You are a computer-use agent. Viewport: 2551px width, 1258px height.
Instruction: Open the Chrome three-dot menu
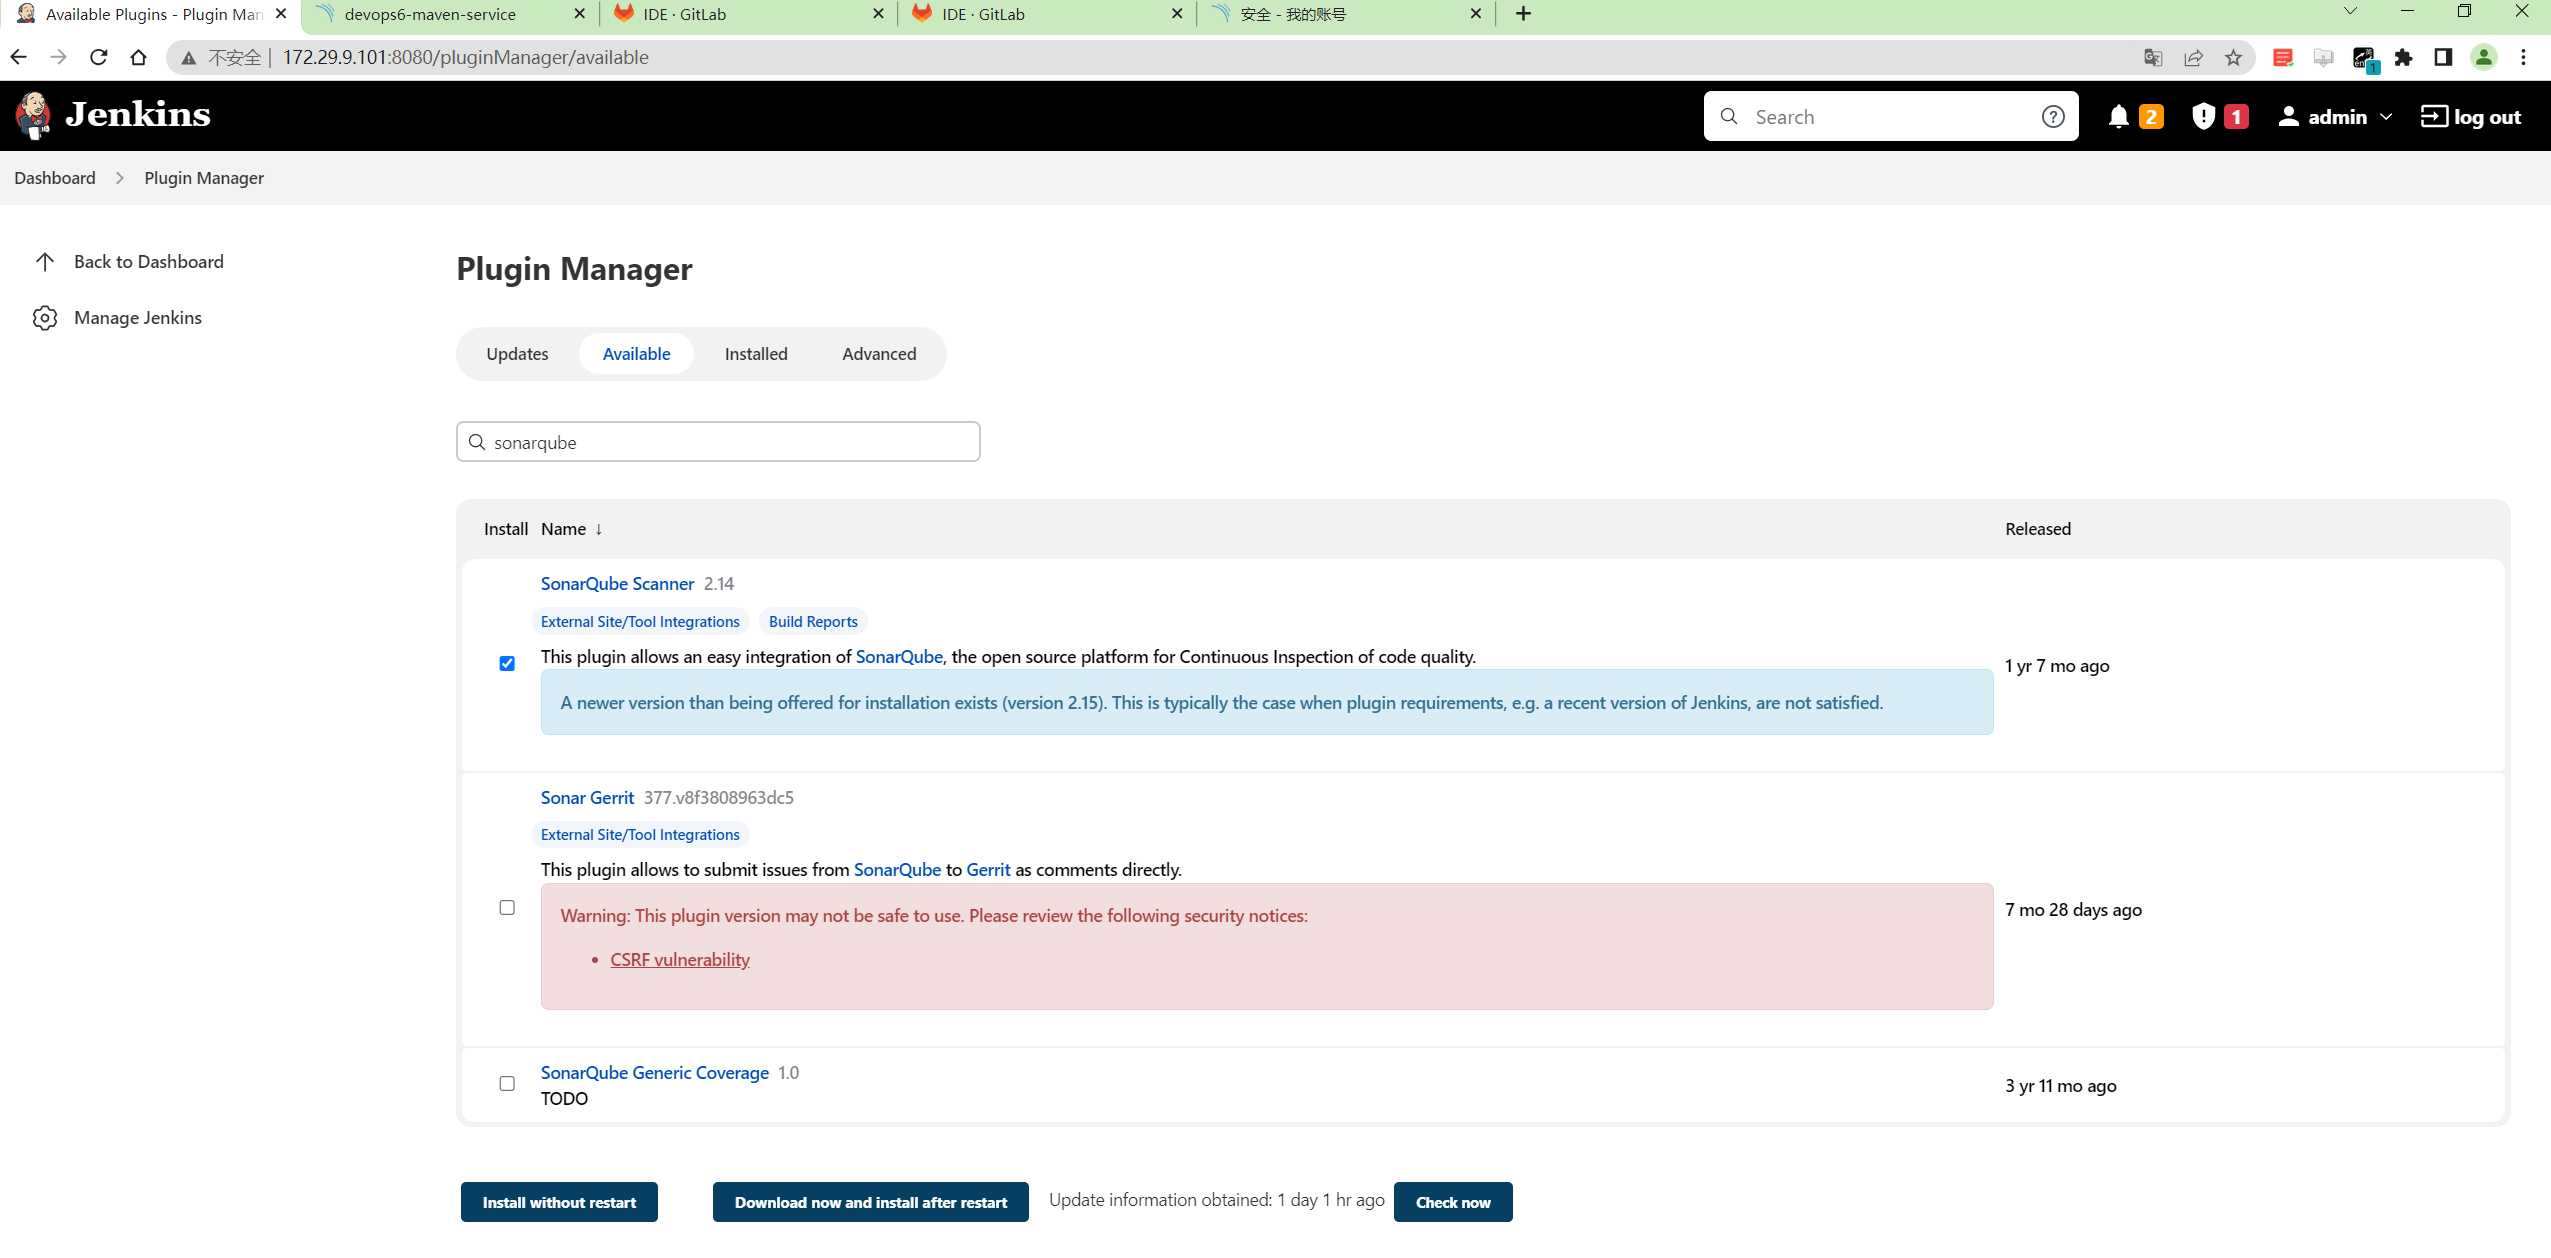tap(2523, 57)
